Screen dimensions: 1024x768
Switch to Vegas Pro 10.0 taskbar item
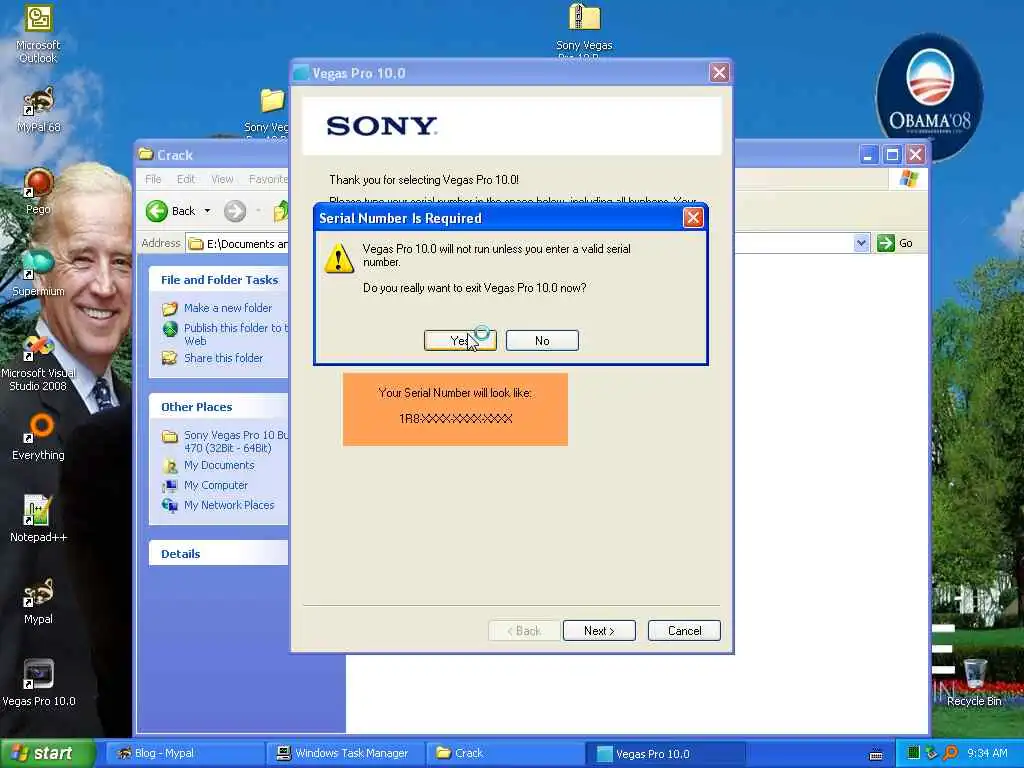[665, 753]
